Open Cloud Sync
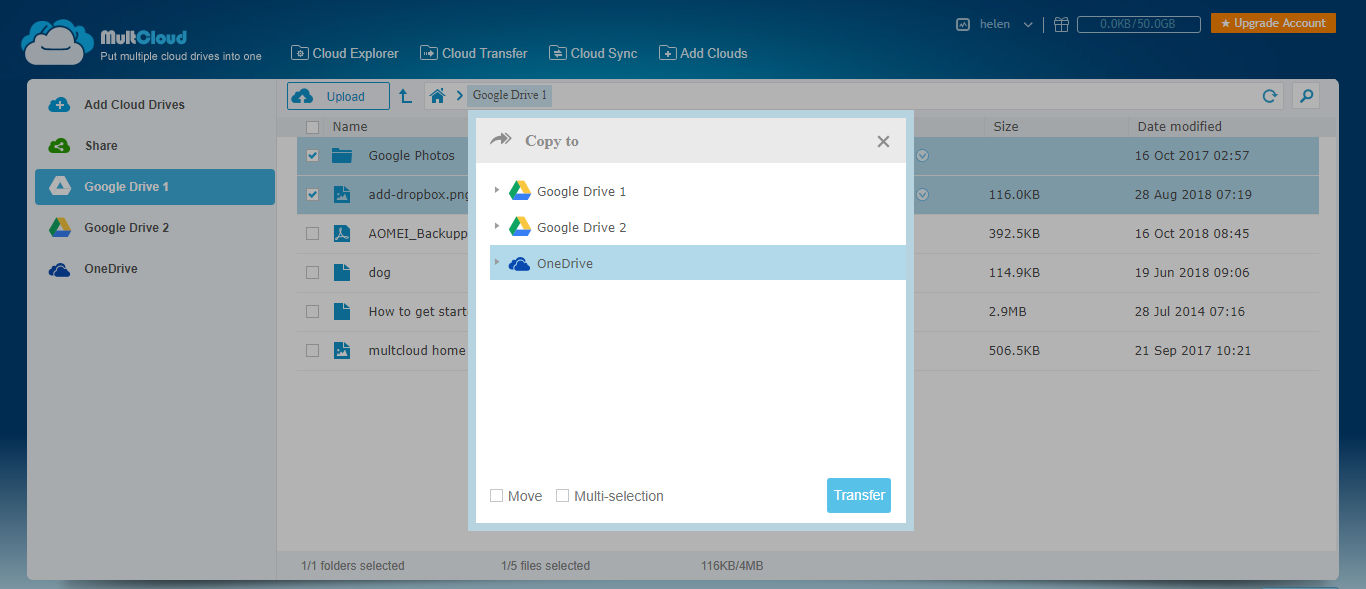Screen dimensions: 1366x589 [592, 53]
